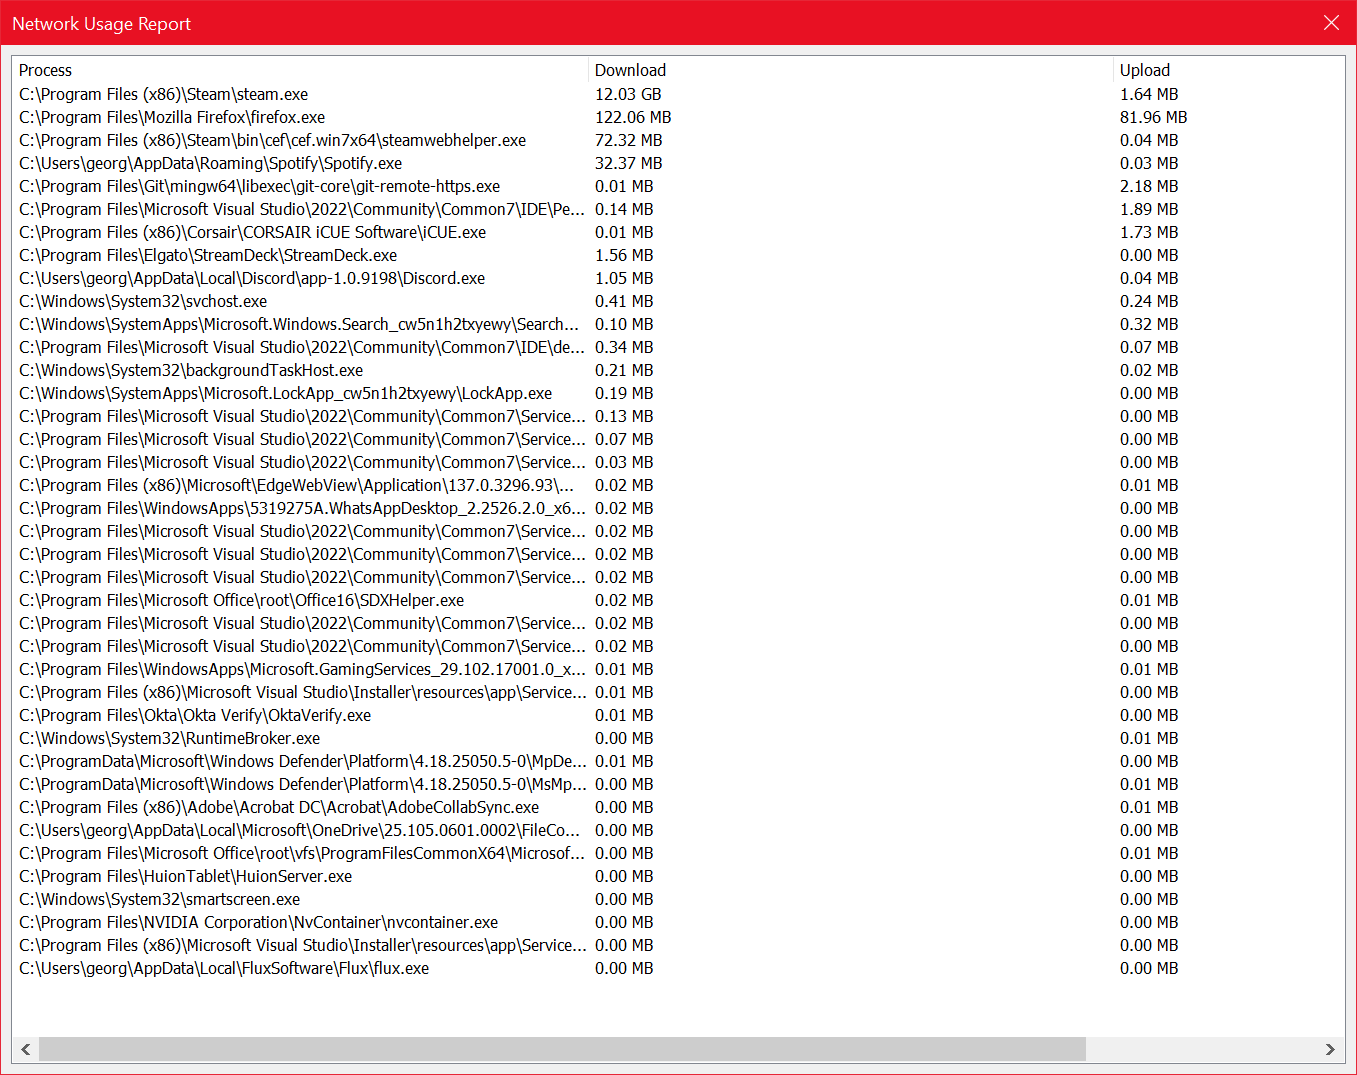Click the horizontal scrollbar thumb
This screenshot has width=1357, height=1075.
coord(562,1049)
